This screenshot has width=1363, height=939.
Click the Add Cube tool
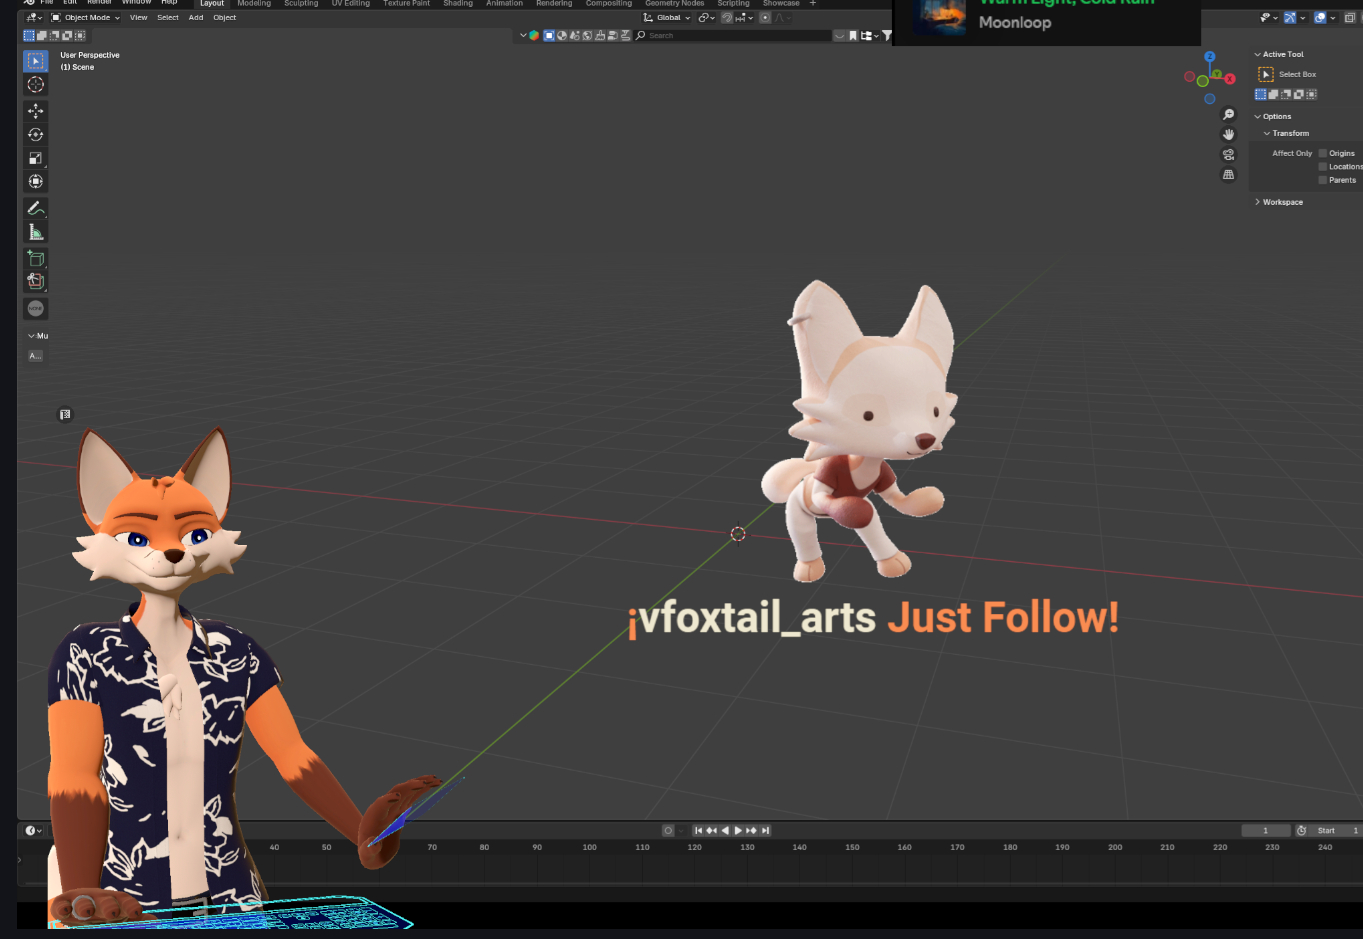coord(36,258)
